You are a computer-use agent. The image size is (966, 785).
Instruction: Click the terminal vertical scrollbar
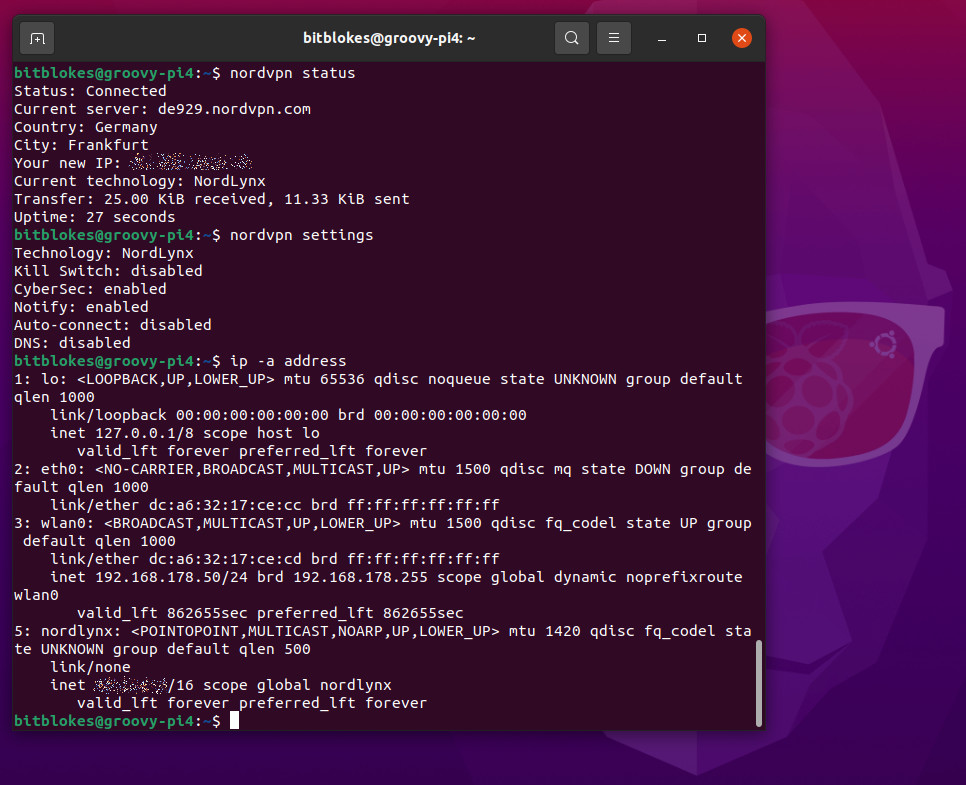[x=759, y=683]
